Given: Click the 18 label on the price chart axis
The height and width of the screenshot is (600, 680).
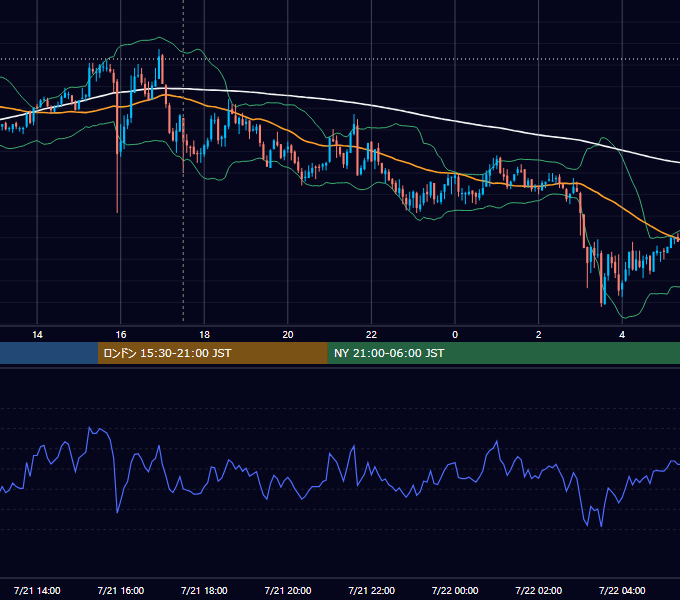Looking at the screenshot, I should coord(204,335).
